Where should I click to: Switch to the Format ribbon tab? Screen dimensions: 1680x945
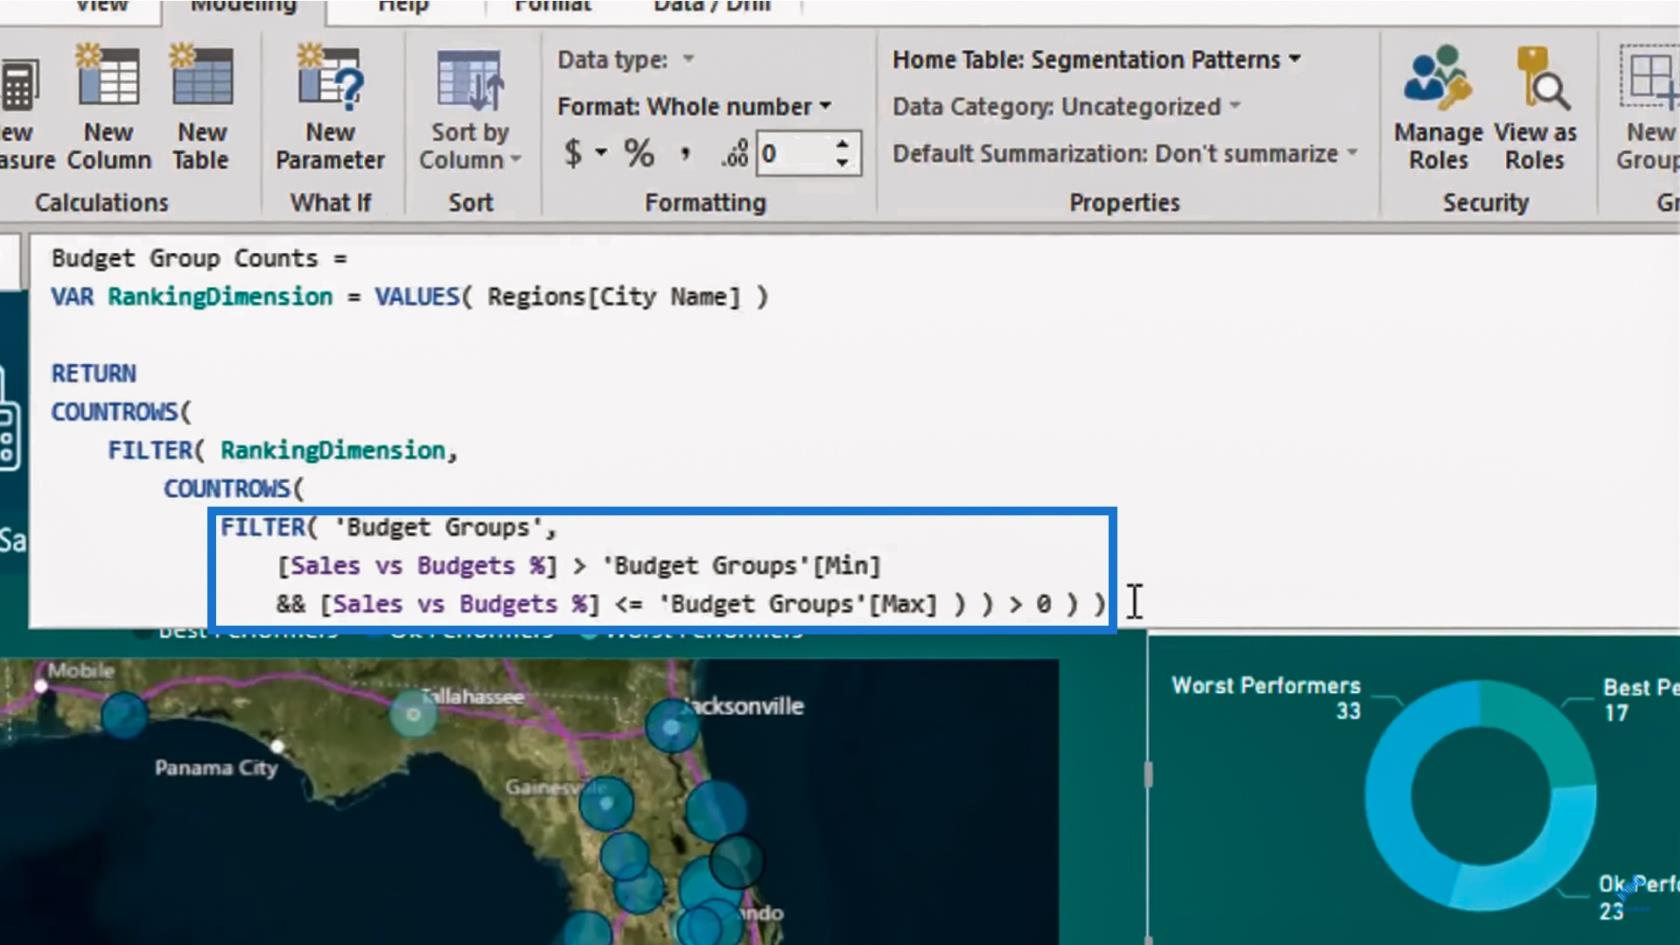point(553,8)
